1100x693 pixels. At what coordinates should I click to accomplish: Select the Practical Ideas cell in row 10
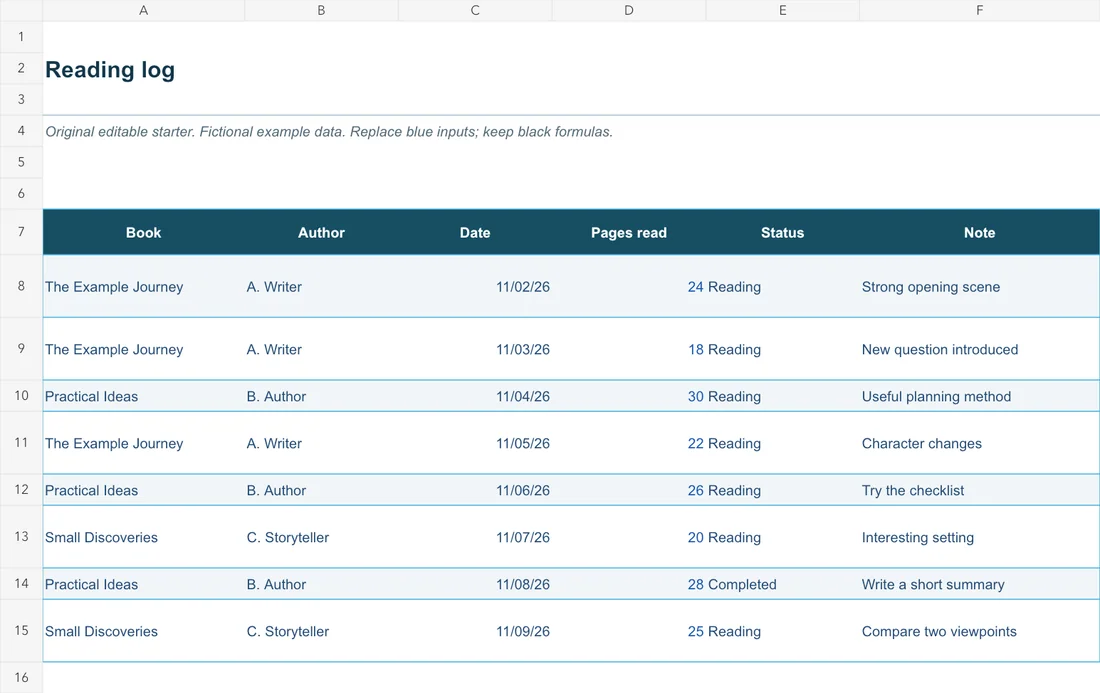(x=143, y=396)
